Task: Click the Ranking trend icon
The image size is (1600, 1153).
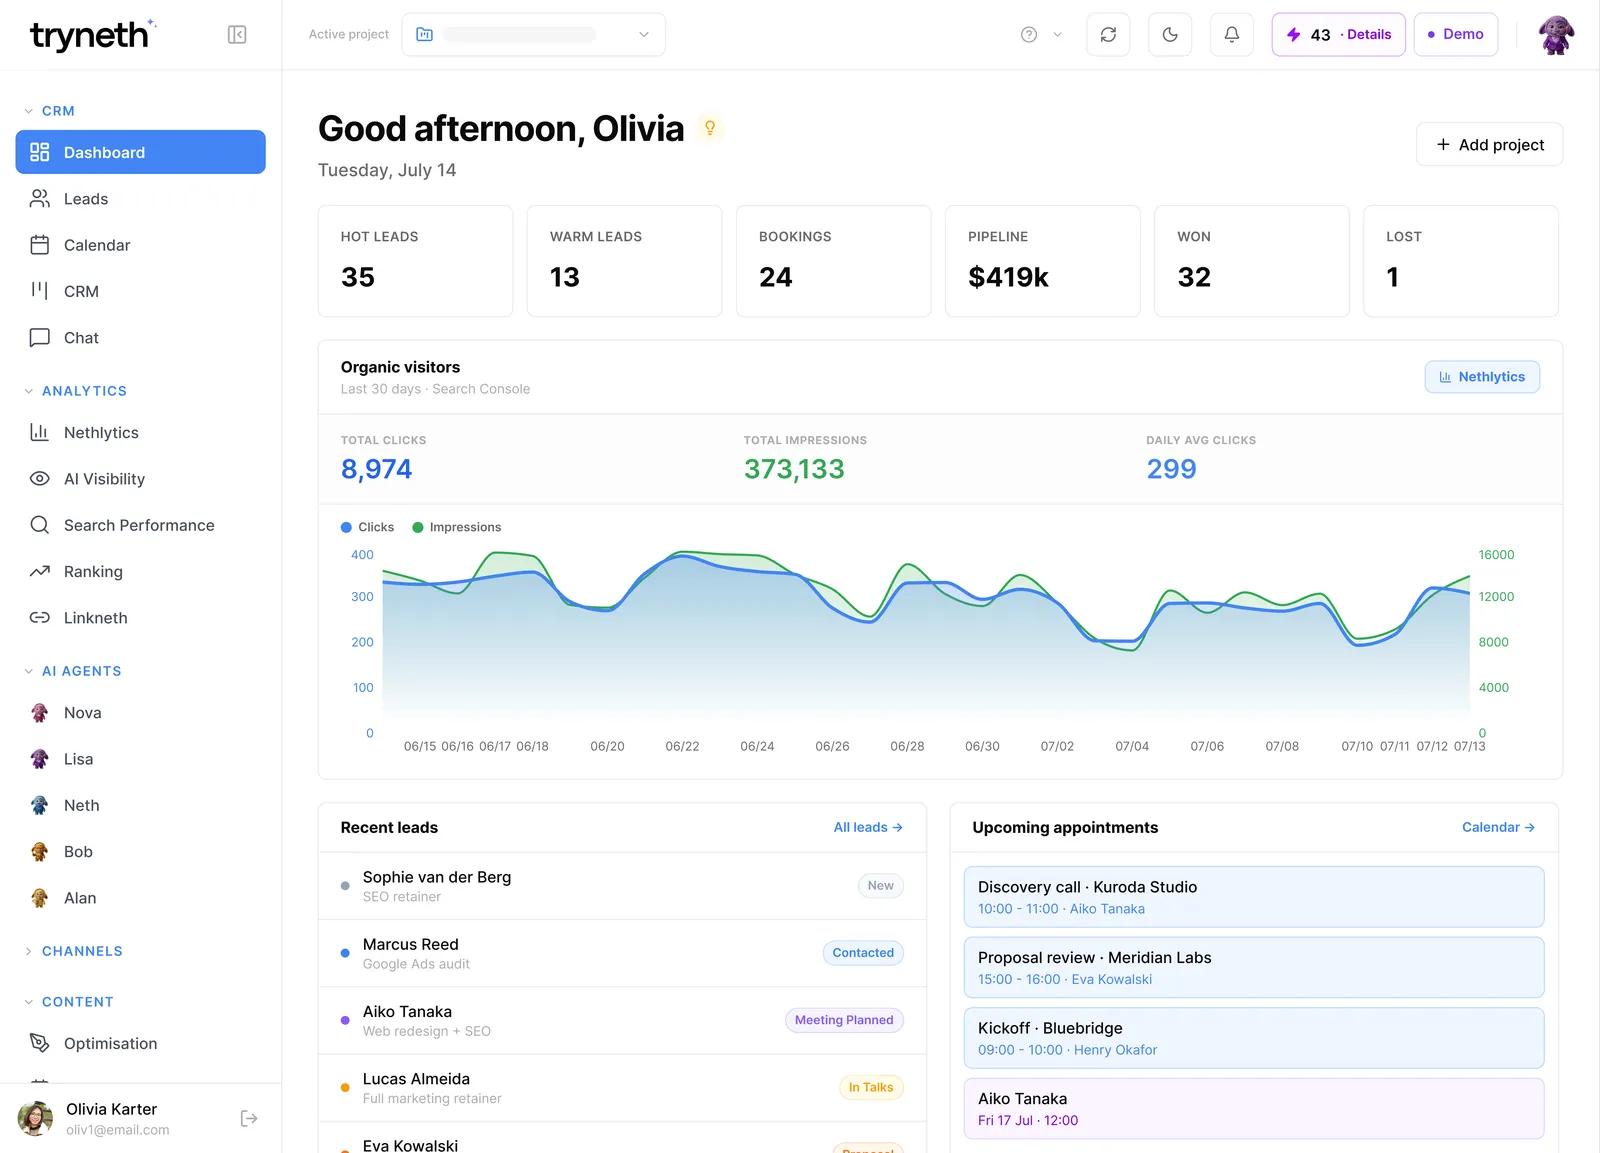Action: pos(40,572)
